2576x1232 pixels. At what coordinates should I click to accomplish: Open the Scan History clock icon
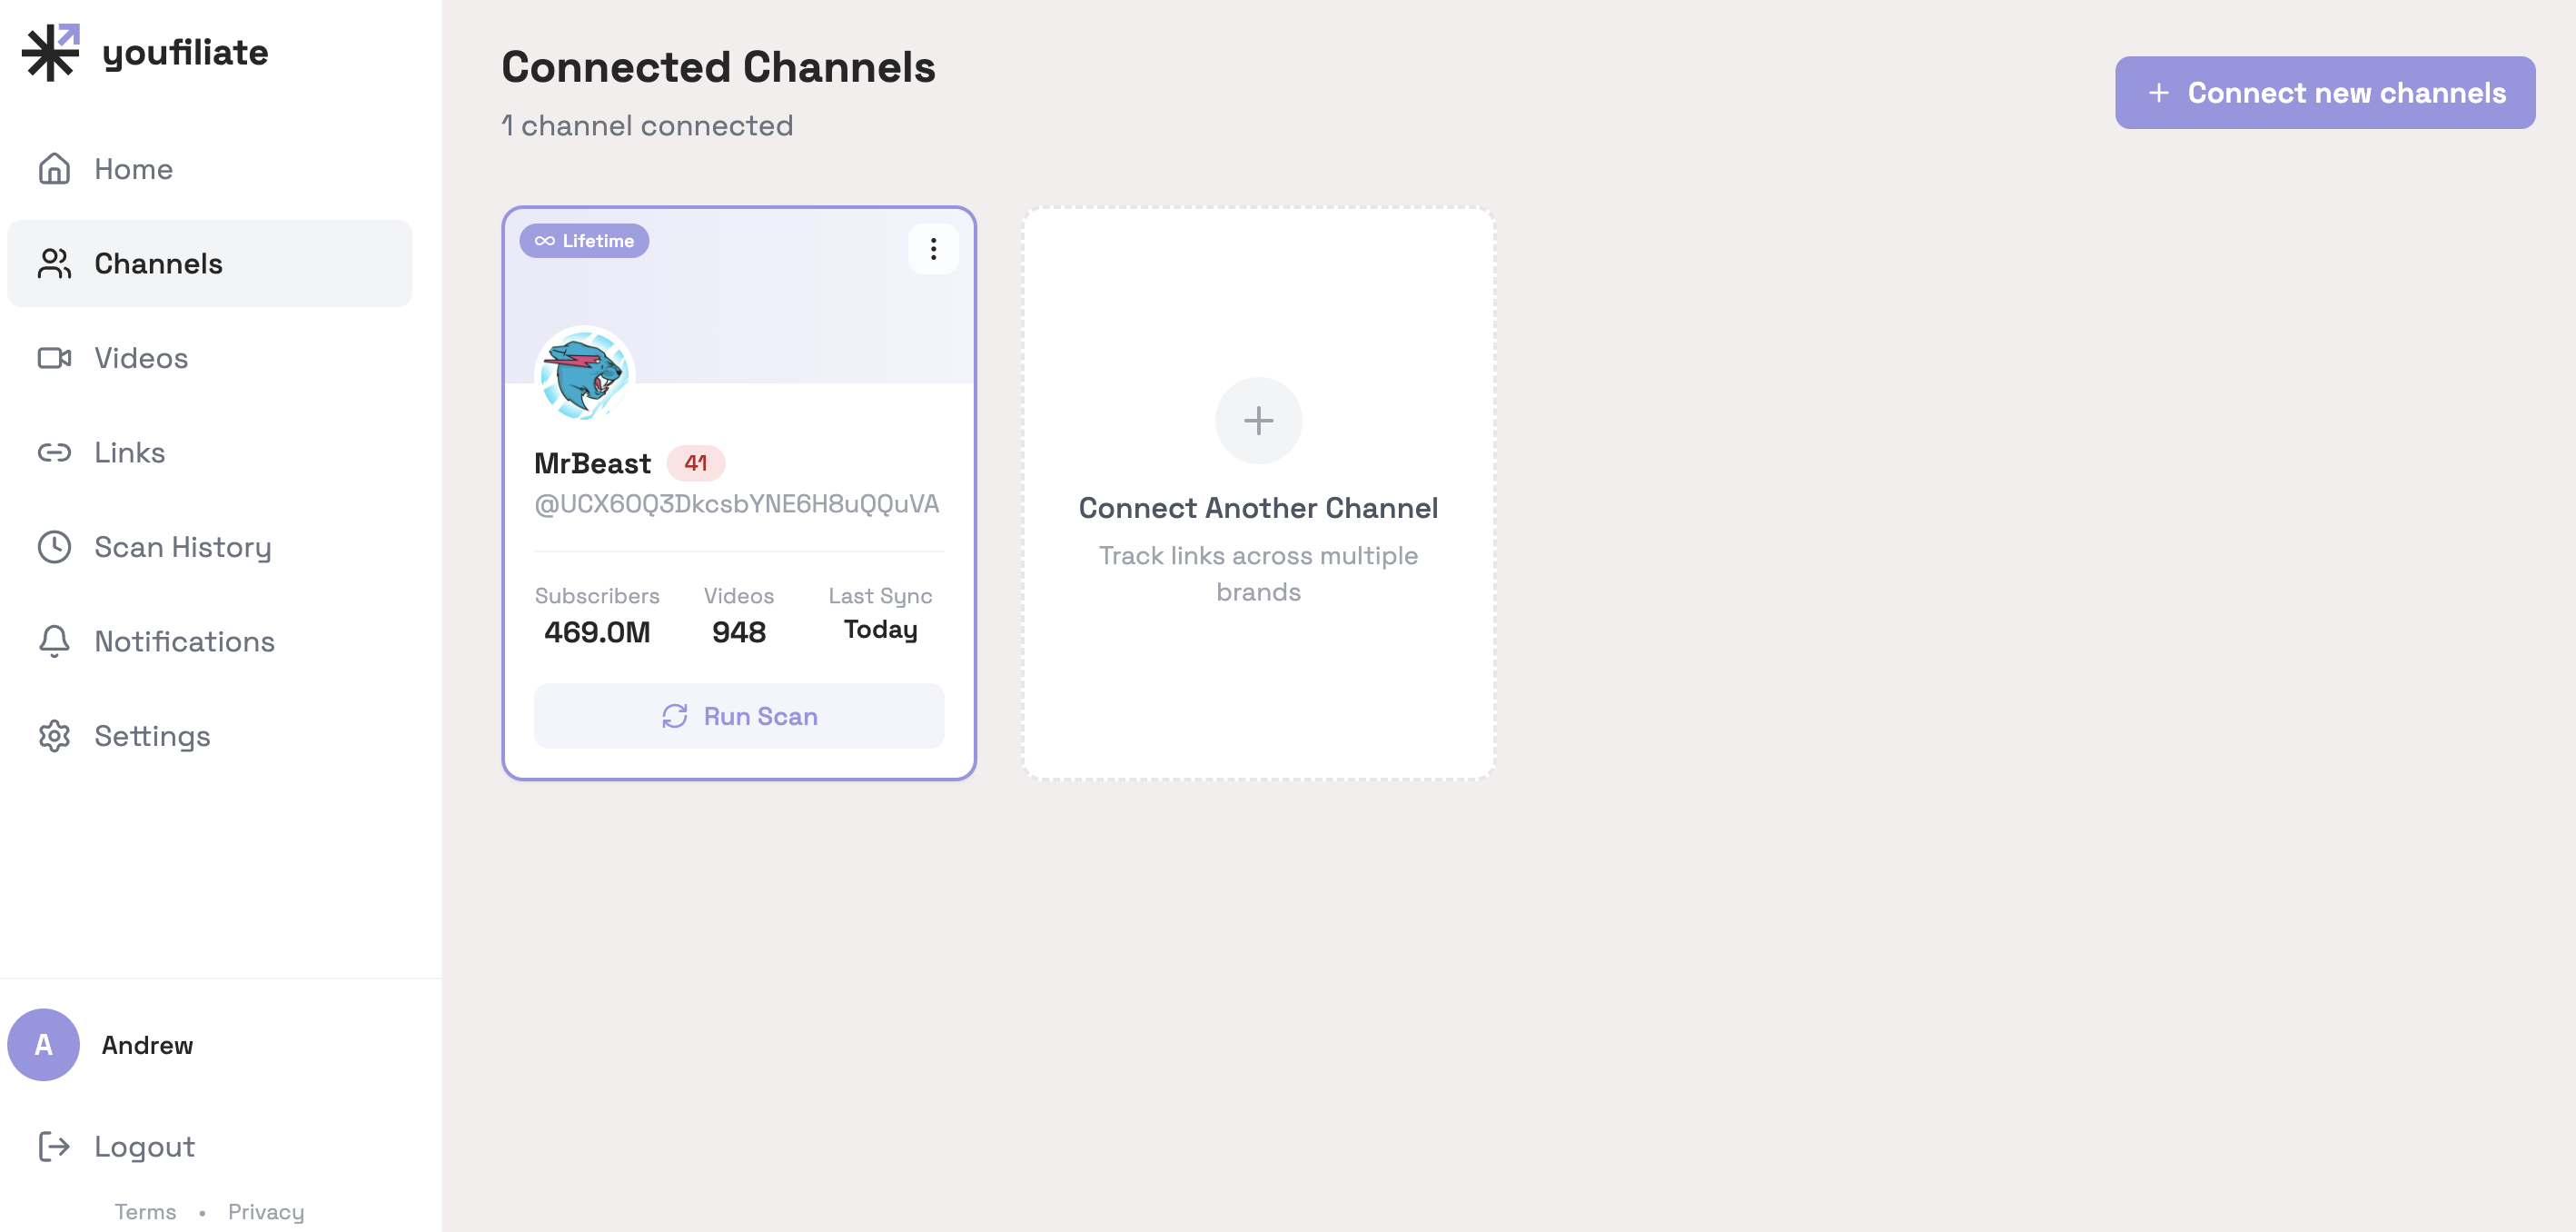[x=54, y=547]
